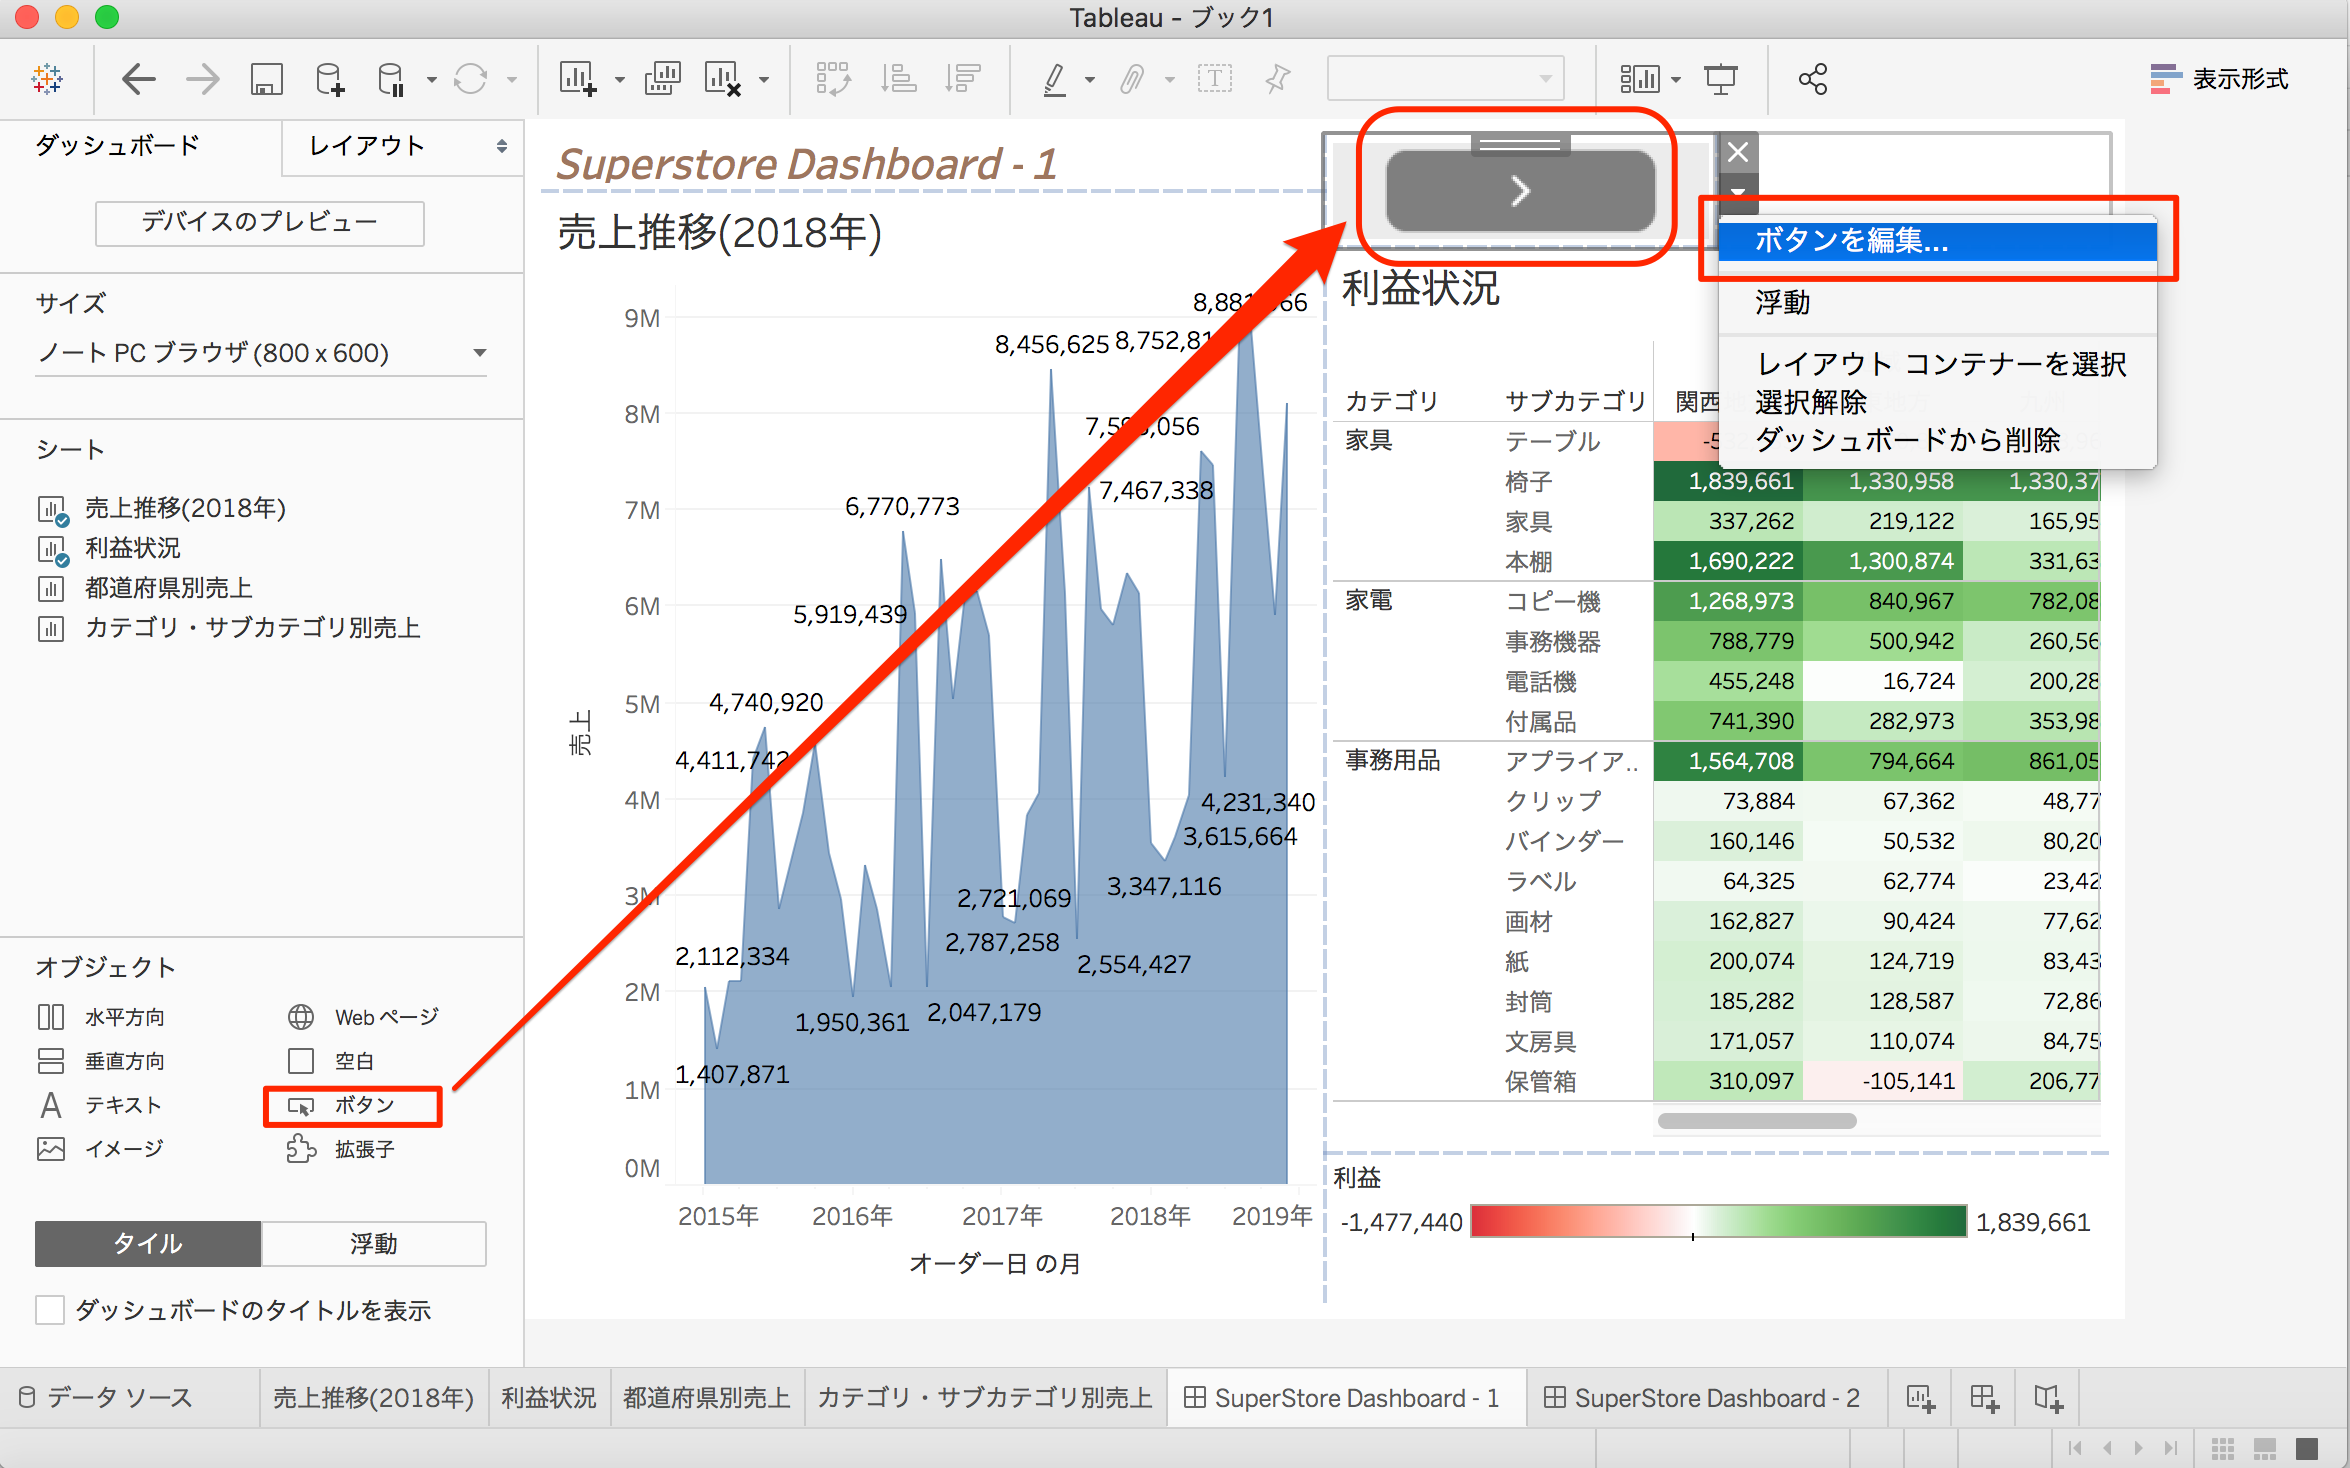Add a new dashboard from the bottom bar
This screenshot has width=2350, height=1468.
point(1984,1397)
